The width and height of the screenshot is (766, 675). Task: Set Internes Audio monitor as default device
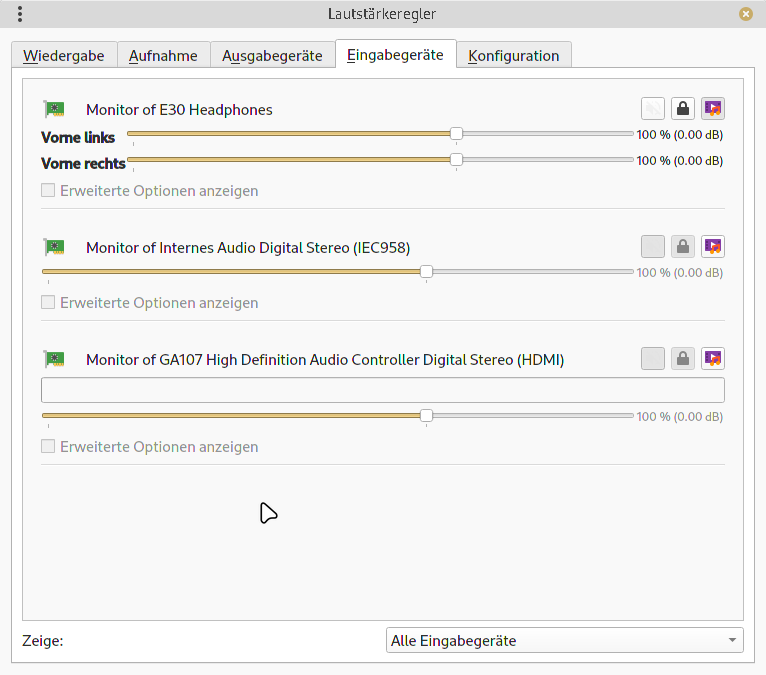tap(712, 246)
